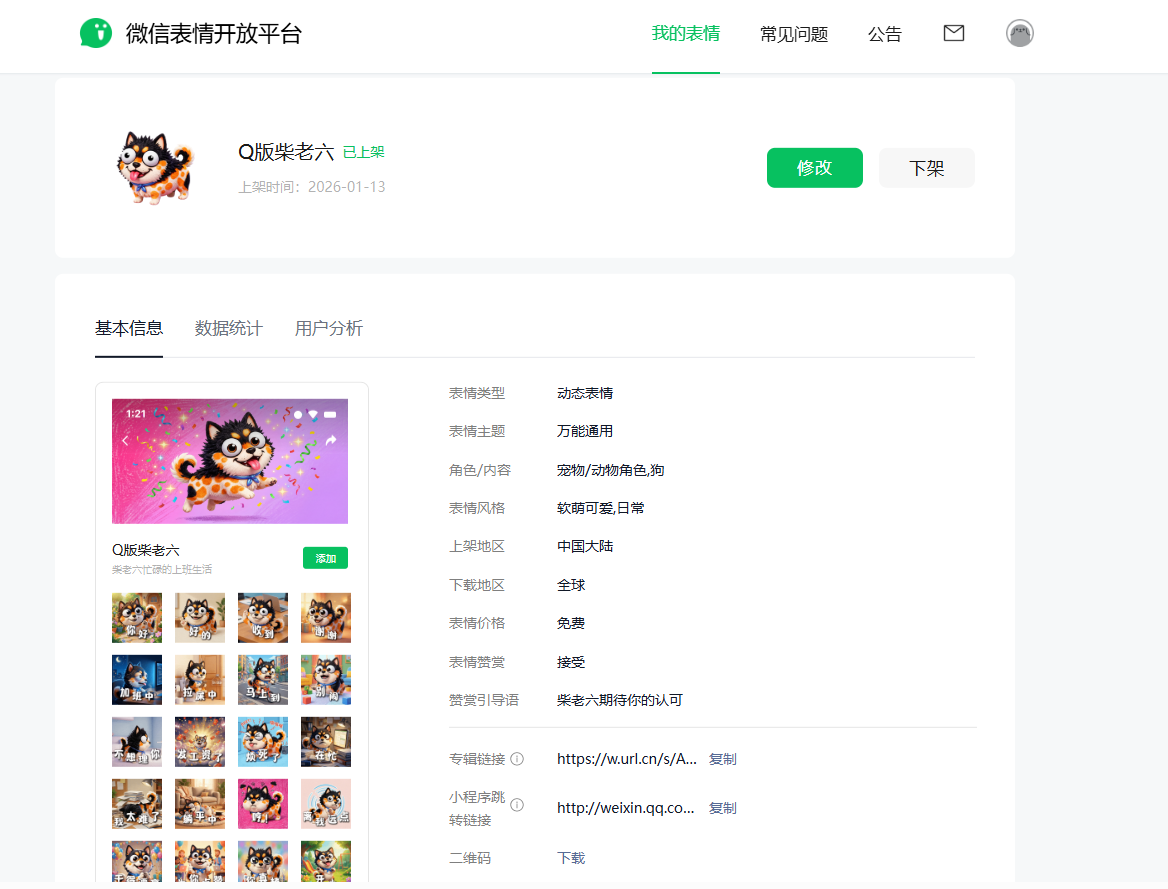
Task: Copy the 专辑链接 URL via 复制
Action: tap(723, 759)
